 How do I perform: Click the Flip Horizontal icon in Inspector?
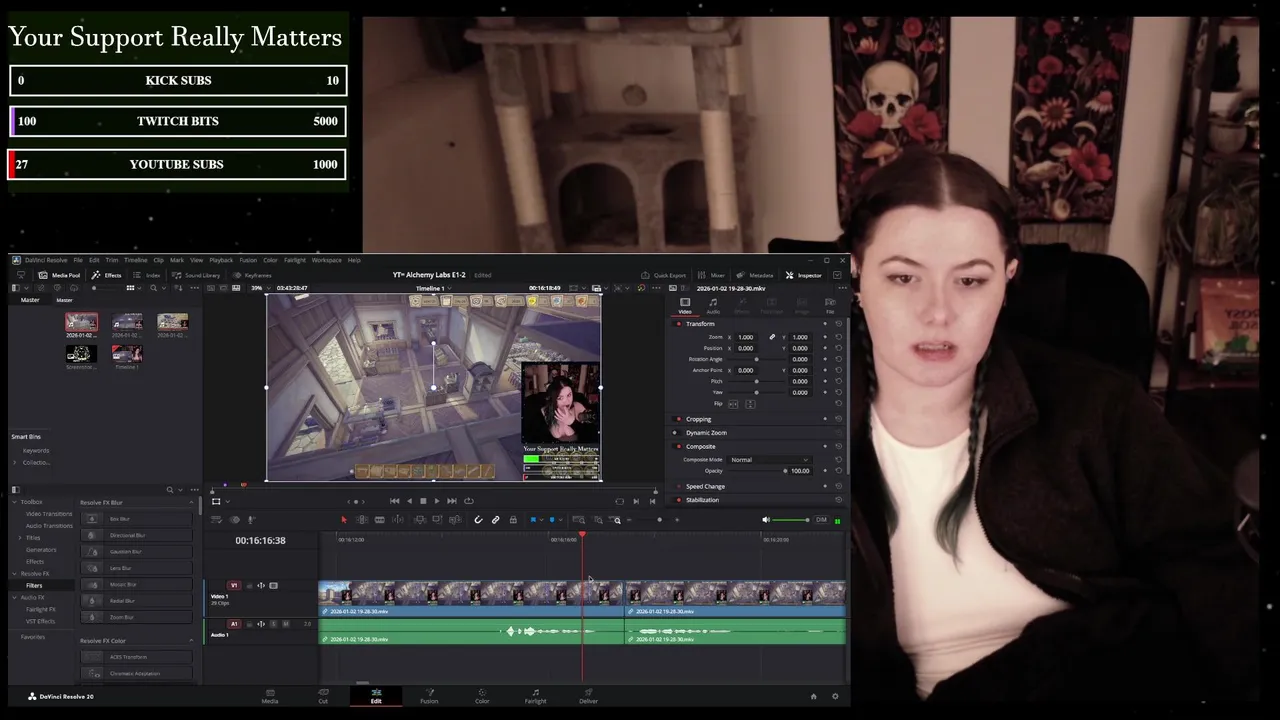pos(733,404)
